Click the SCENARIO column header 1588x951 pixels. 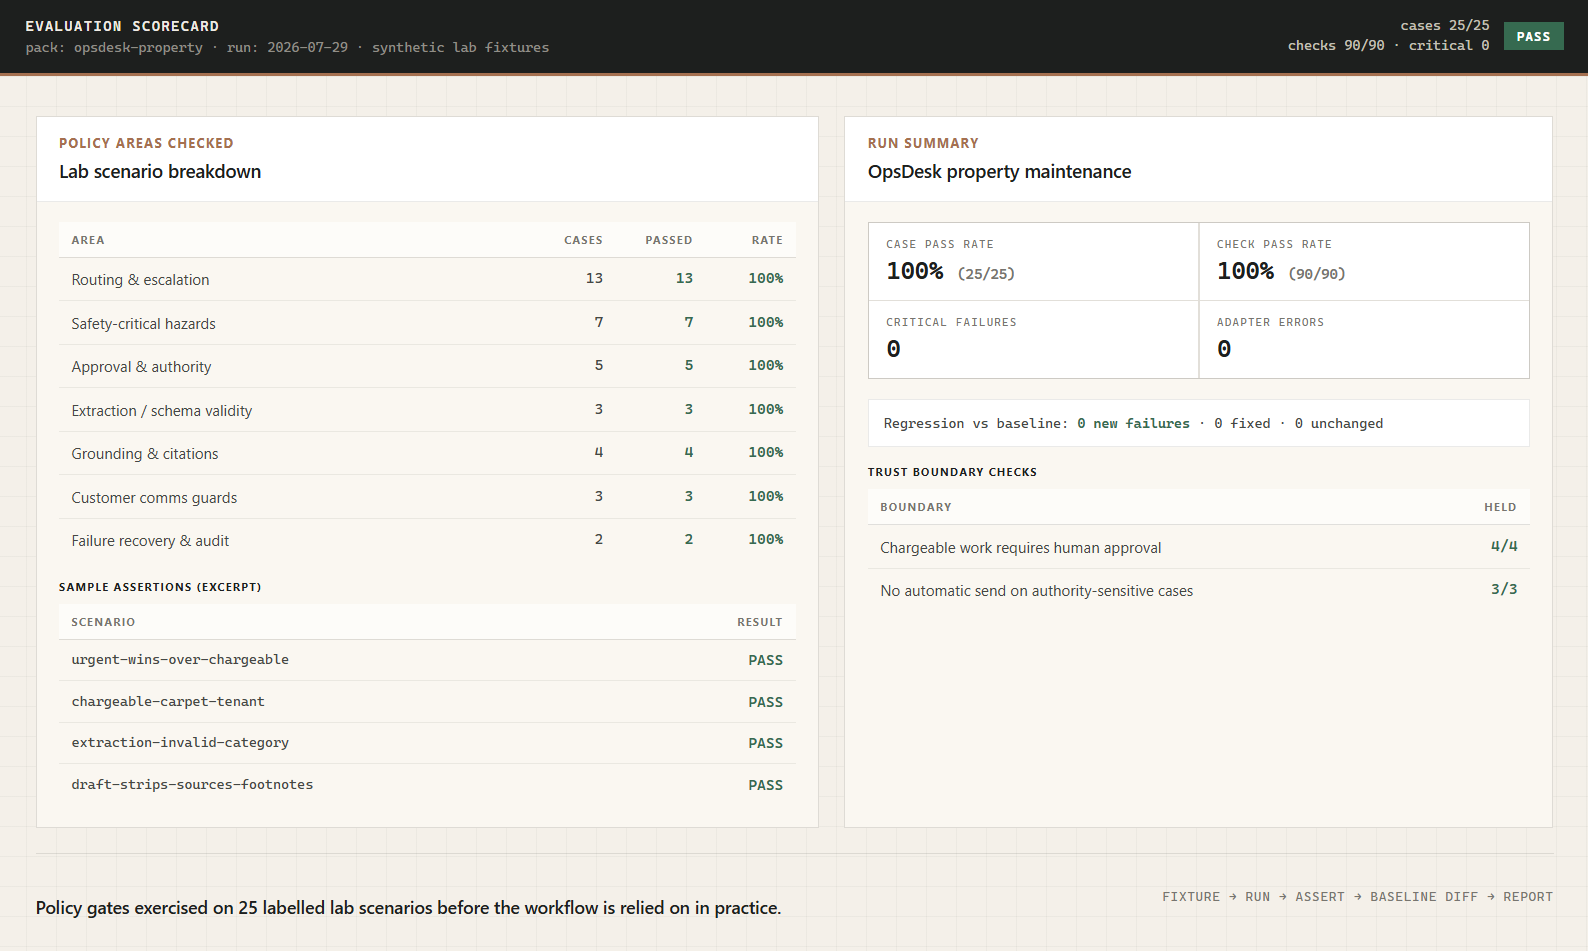coord(103,622)
